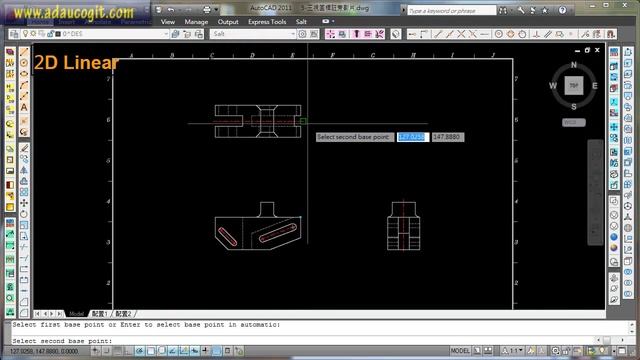Select the Circle draw tool
The image size is (640, 360).
(x=24, y=62)
